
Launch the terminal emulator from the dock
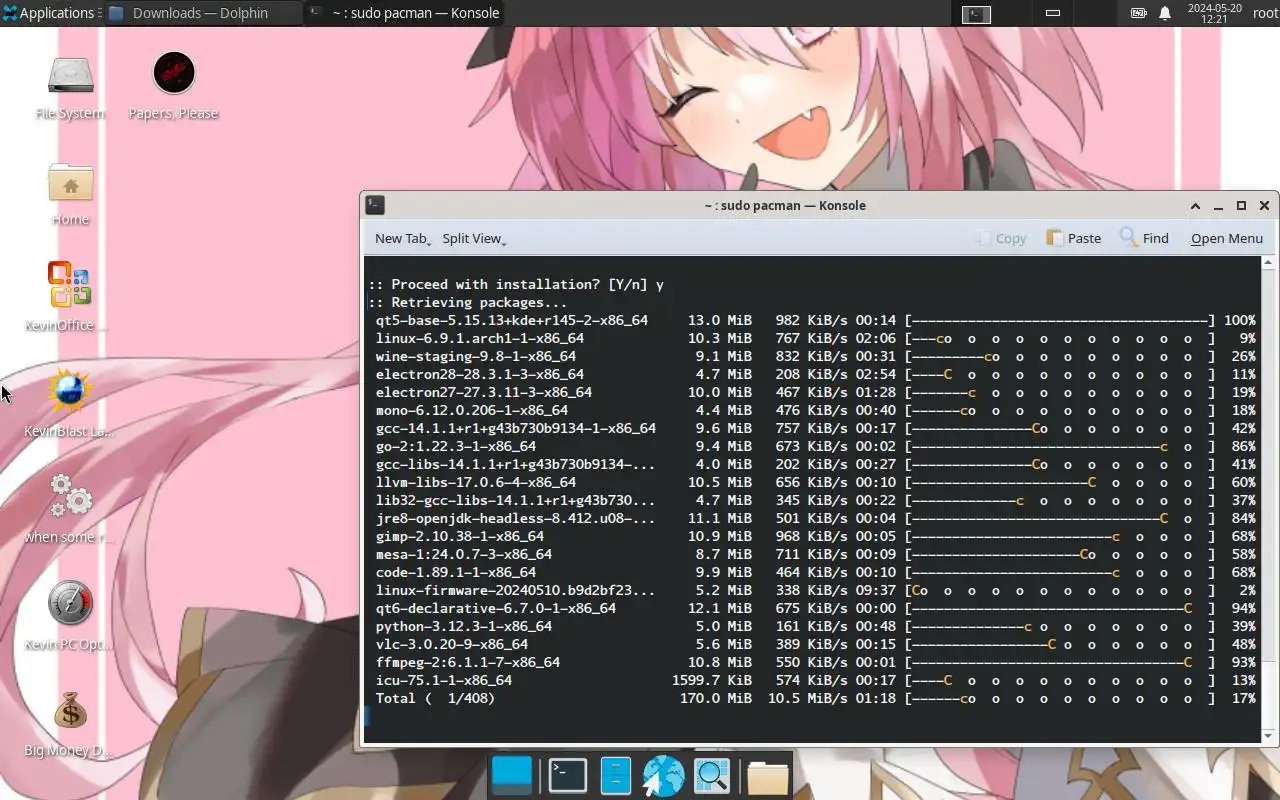pyautogui.click(x=568, y=775)
